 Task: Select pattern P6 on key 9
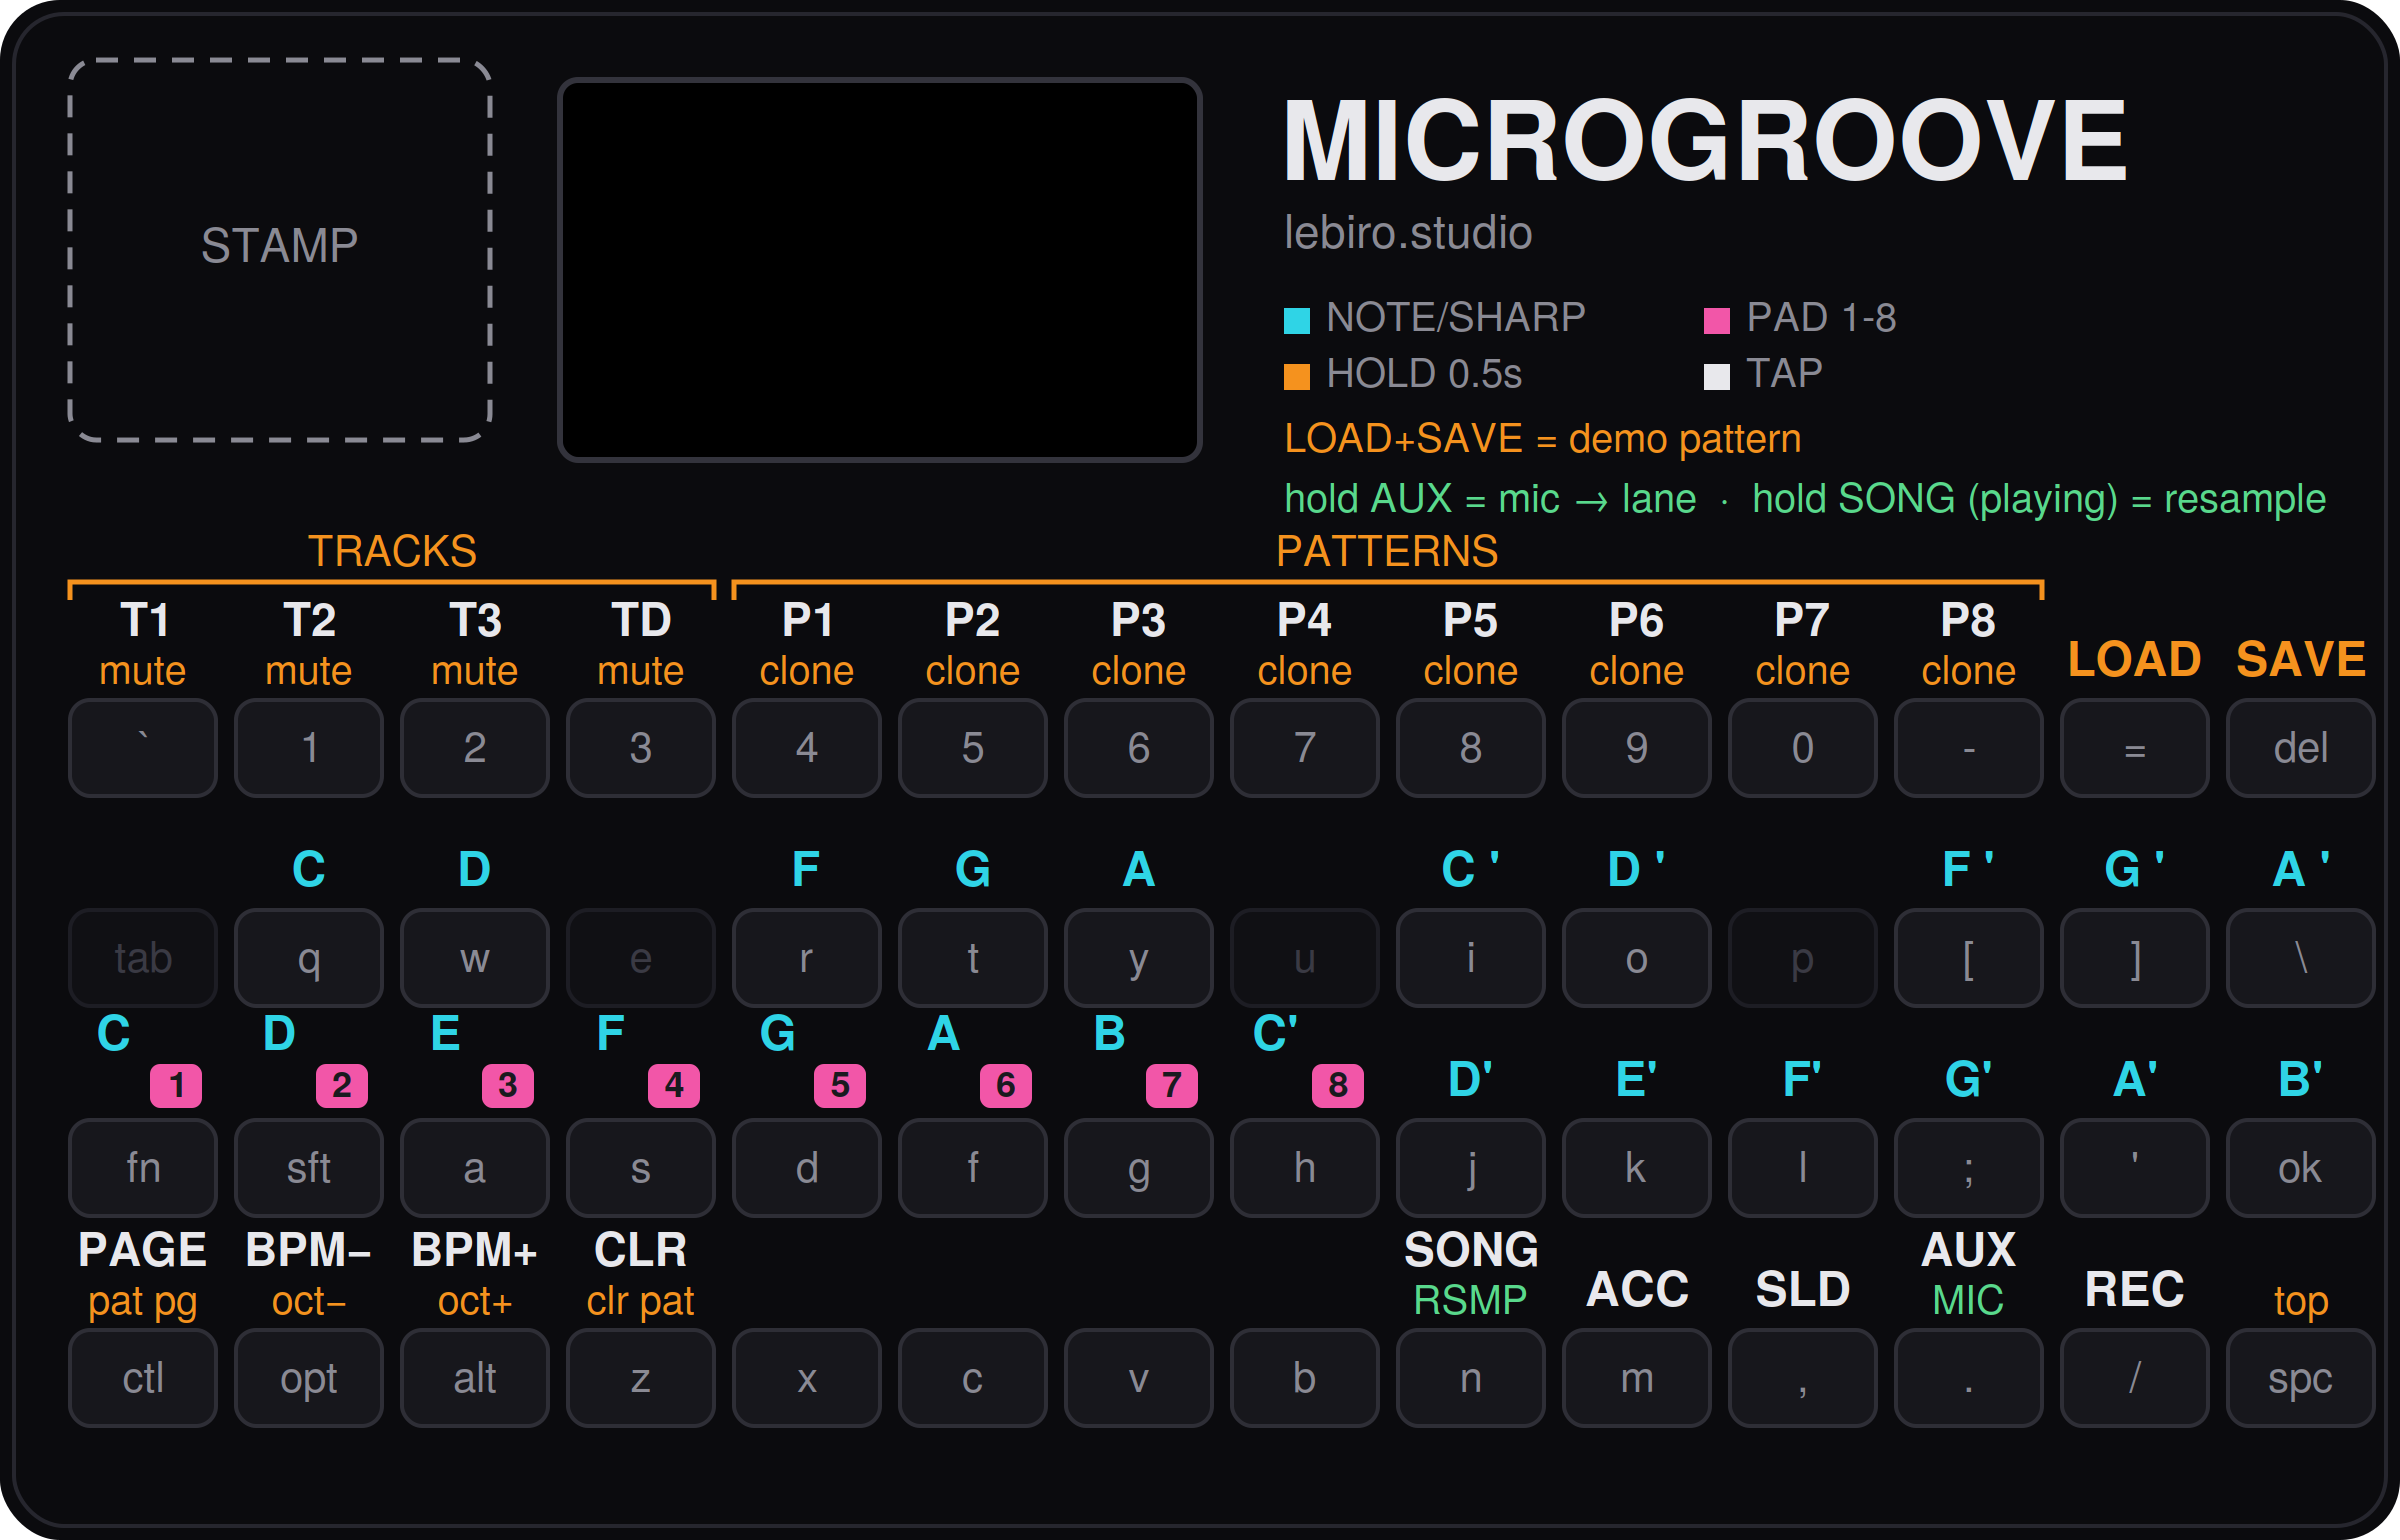click(1637, 748)
